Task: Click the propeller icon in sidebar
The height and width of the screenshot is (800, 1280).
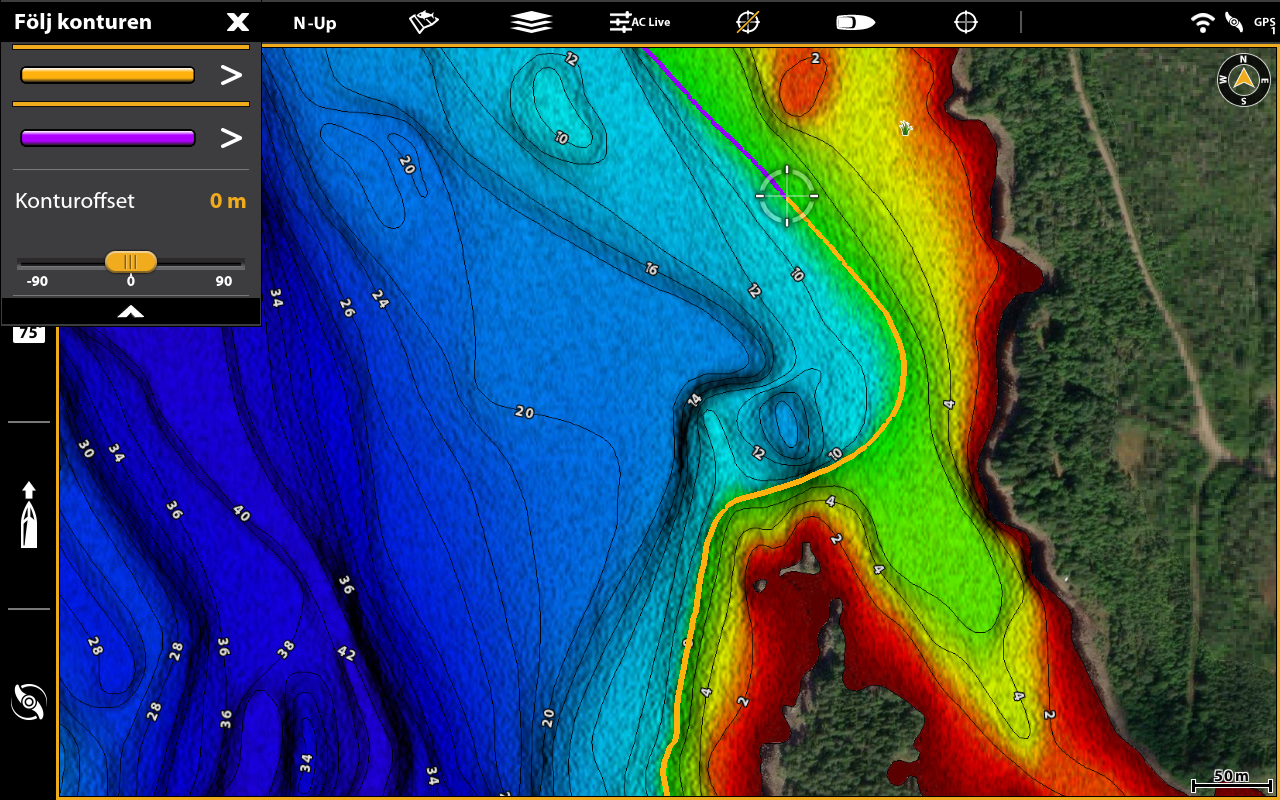Action: tap(29, 702)
